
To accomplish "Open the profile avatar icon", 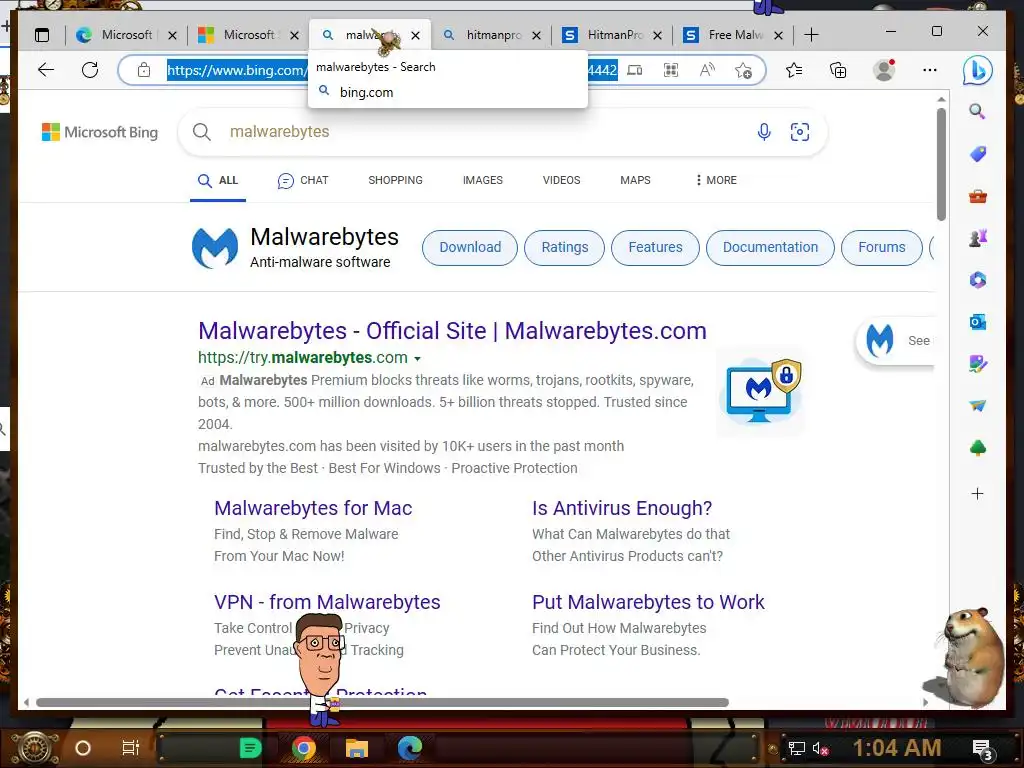I will coord(884,70).
